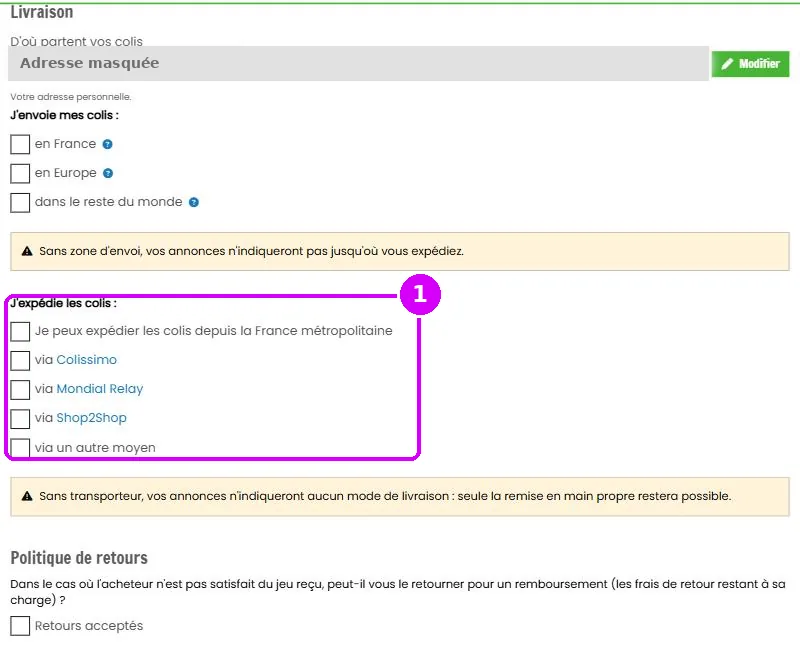Open help icon next to en Europe

tap(108, 173)
